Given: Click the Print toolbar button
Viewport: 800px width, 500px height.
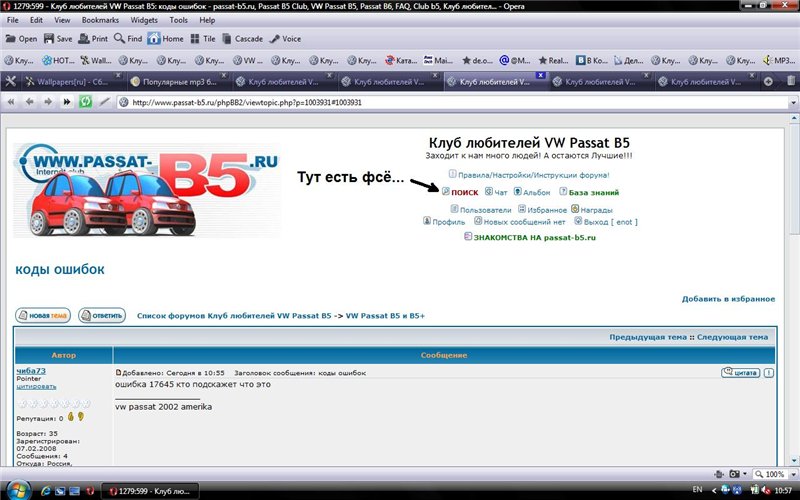Looking at the screenshot, I should [x=93, y=39].
